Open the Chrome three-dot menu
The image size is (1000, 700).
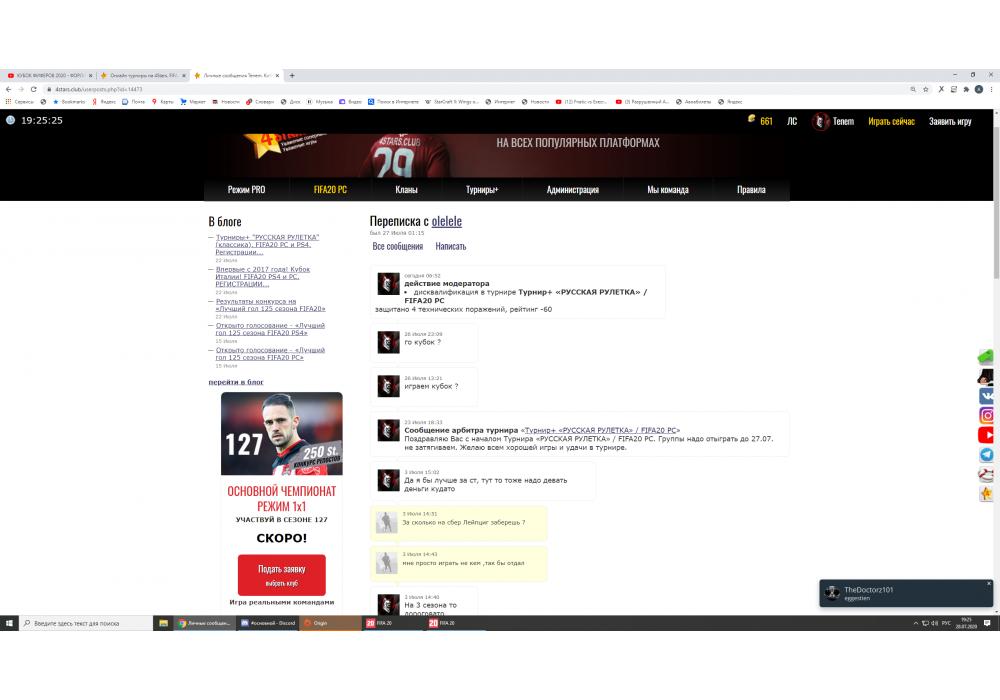click(x=992, y=89)
